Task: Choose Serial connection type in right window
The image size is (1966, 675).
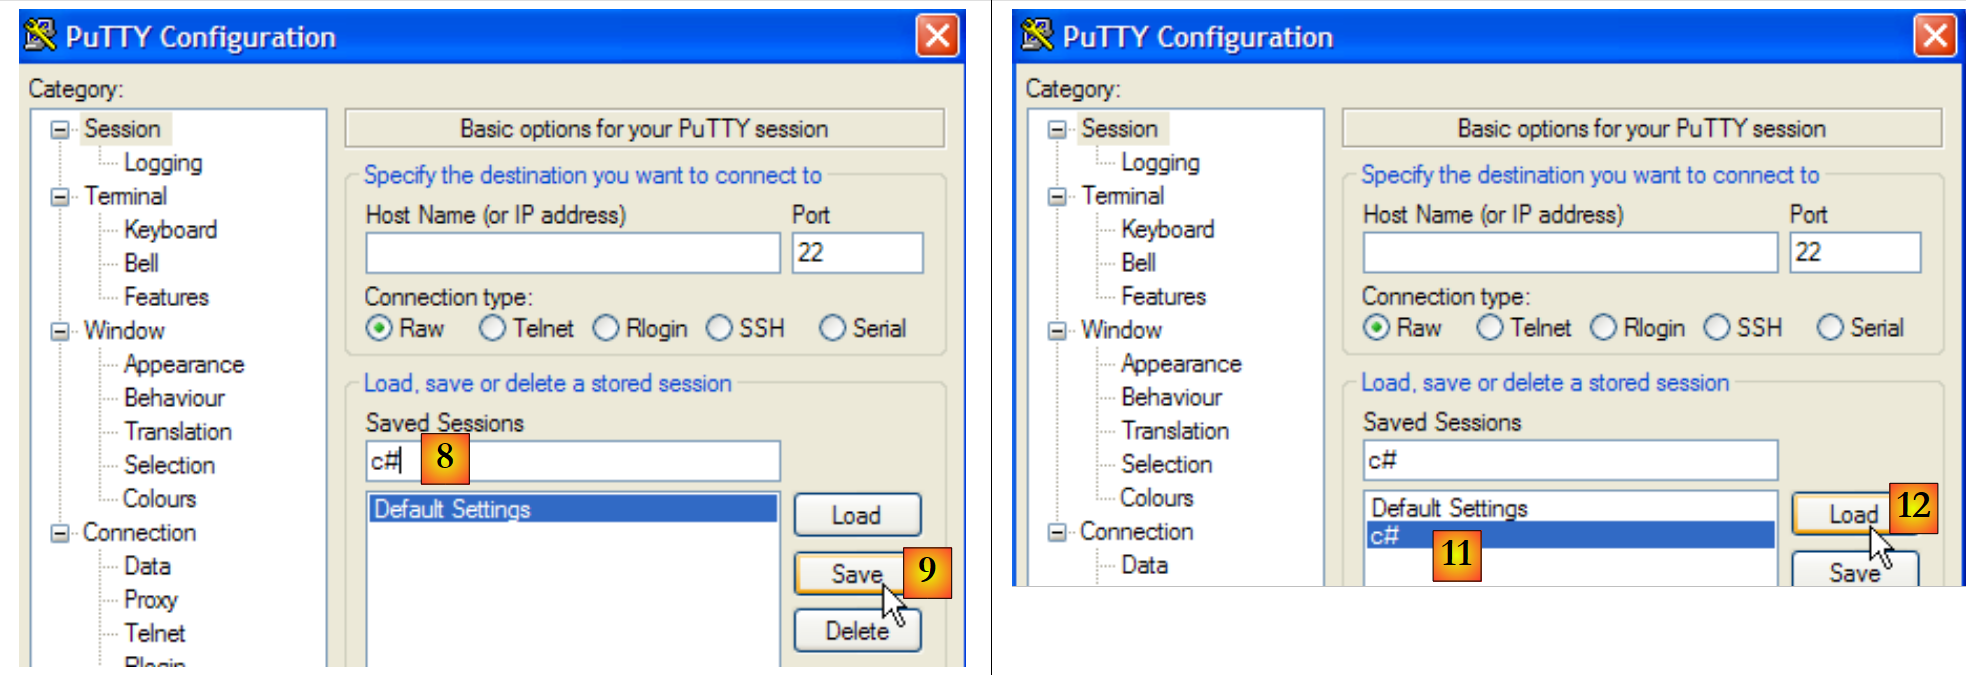Action: click(1830, 327)
